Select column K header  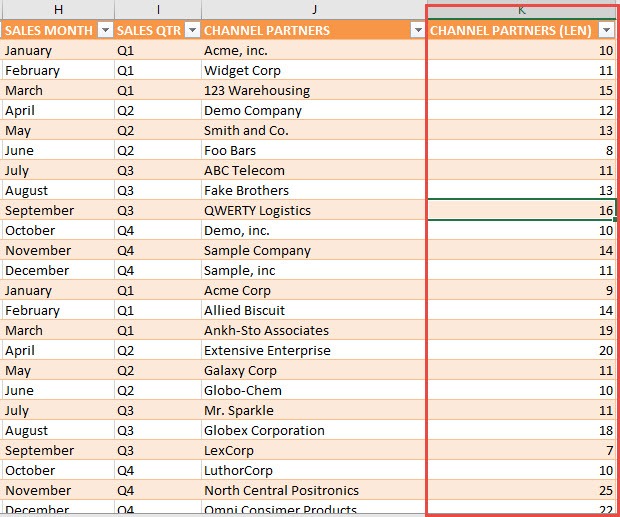(x=522, y=10)
